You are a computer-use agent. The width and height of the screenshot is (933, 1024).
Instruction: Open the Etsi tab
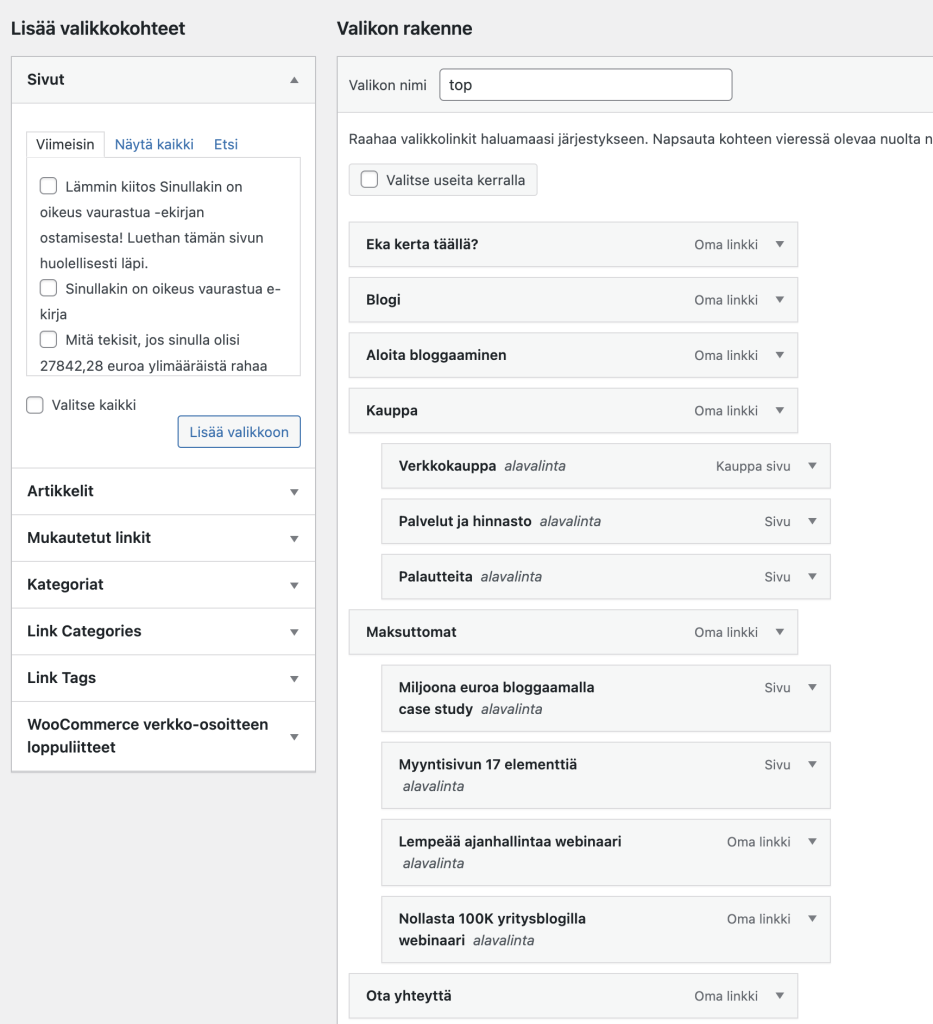coord(226,144)
